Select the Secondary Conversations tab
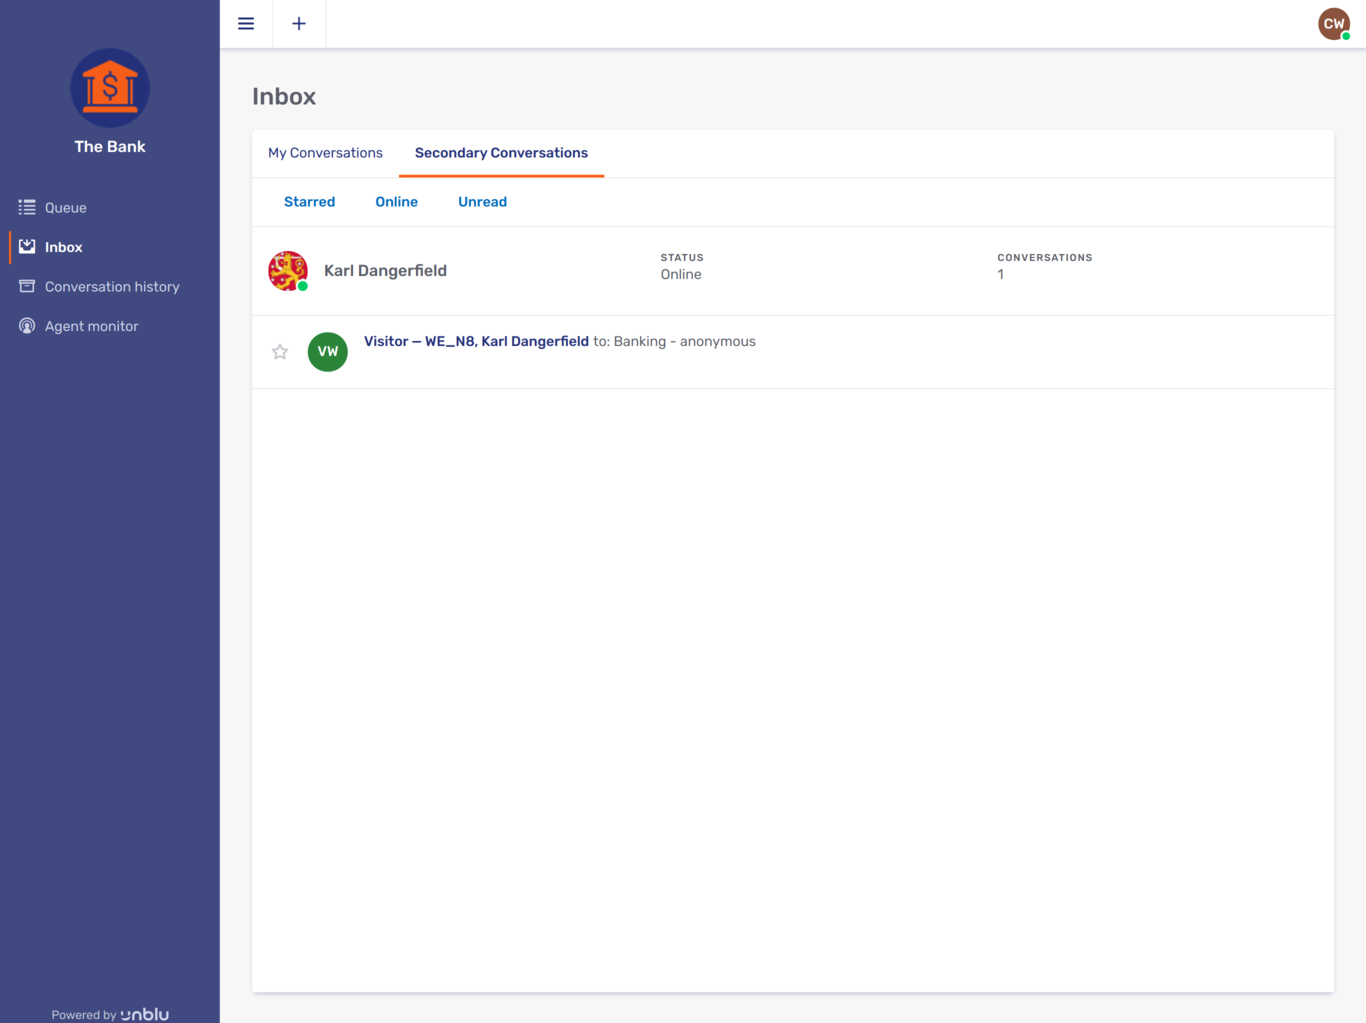The image size is (1366, 1023). click(501, 152)
